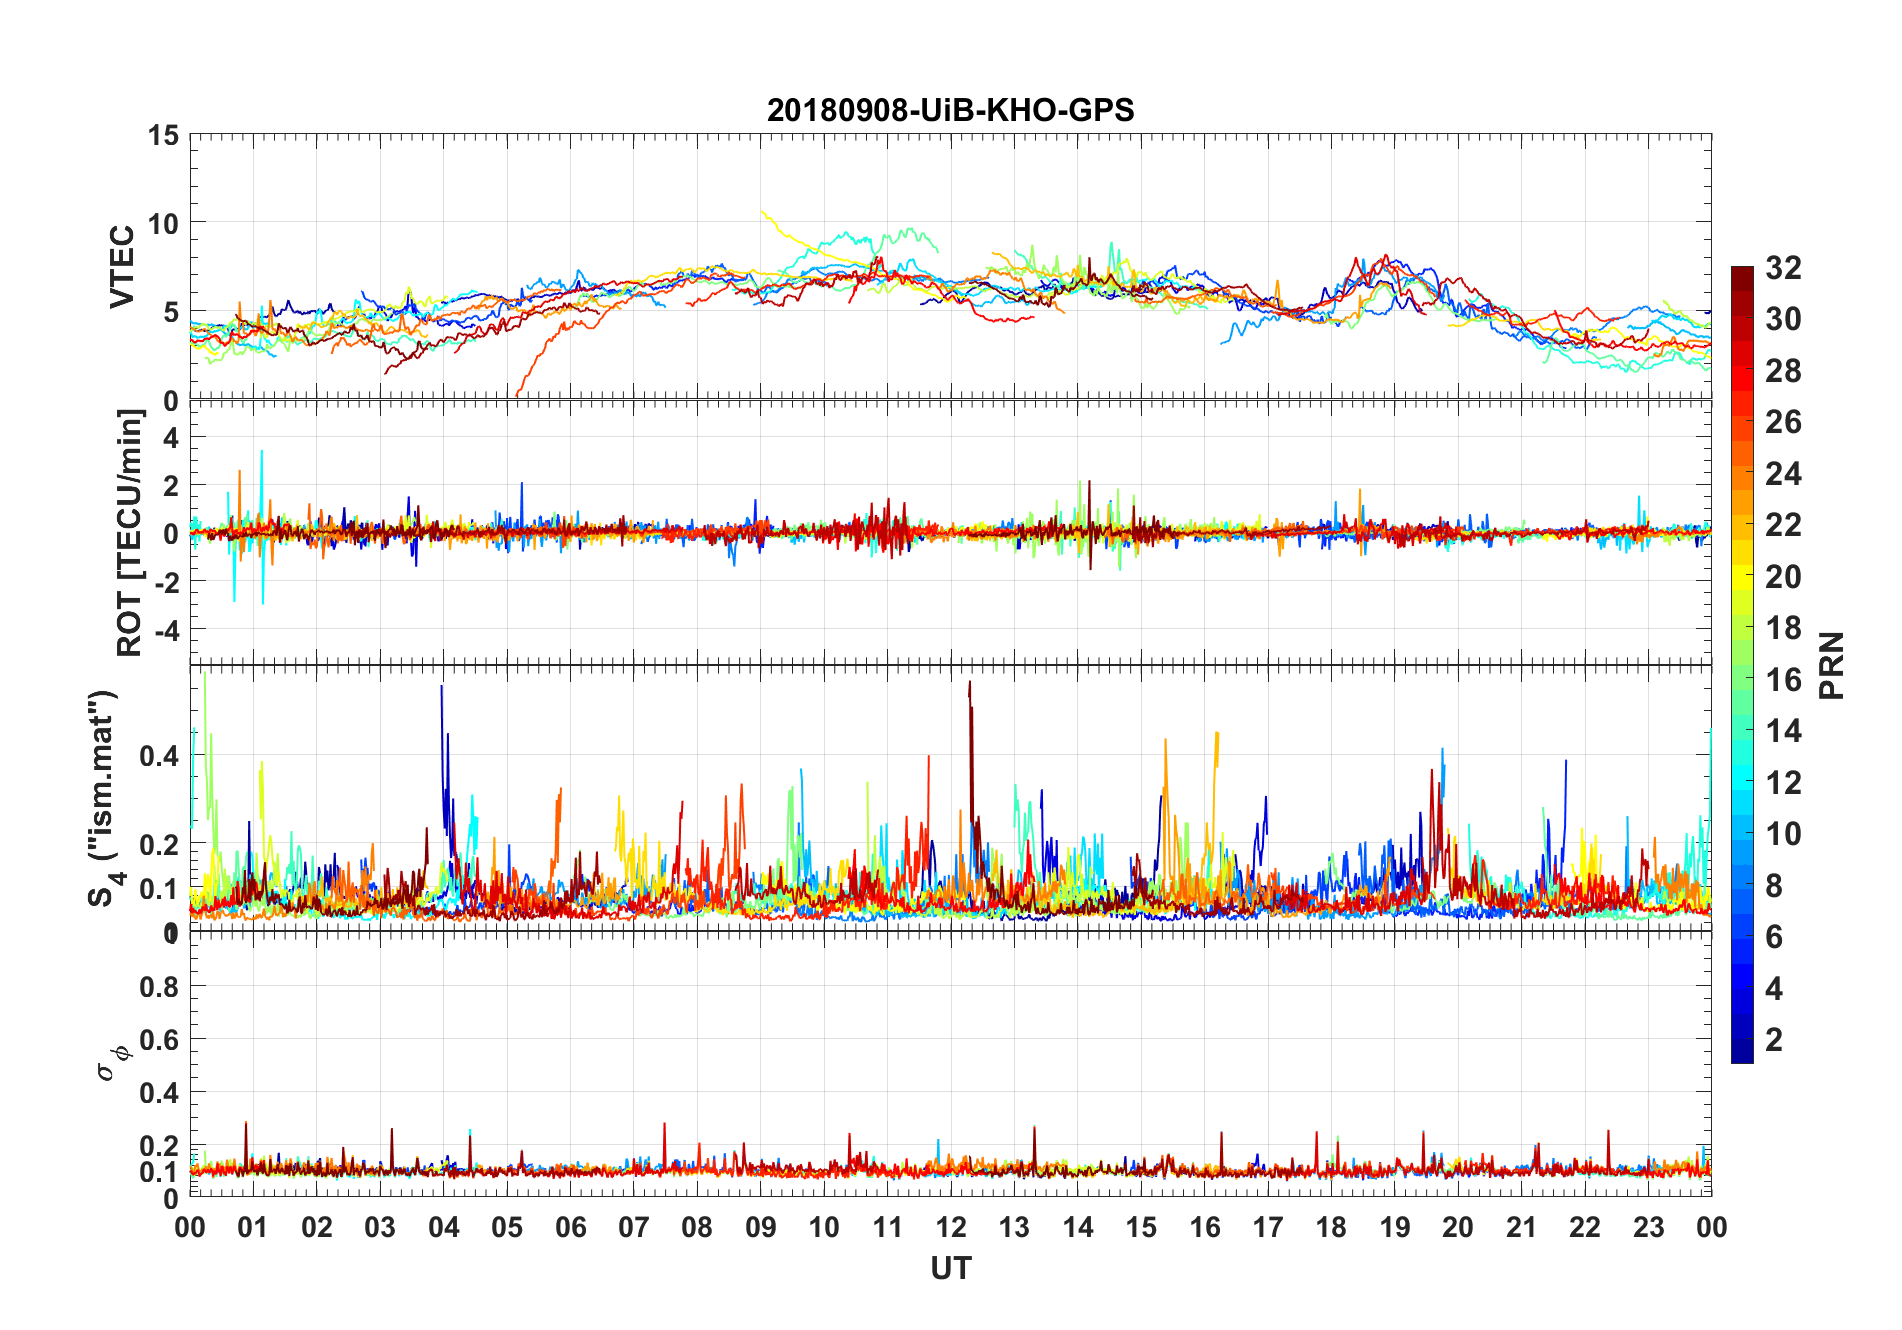Select the ROT [TECU/min] axis label
The height and width of the screenshot is (1330, 1902).
click(x=130, y=533)
